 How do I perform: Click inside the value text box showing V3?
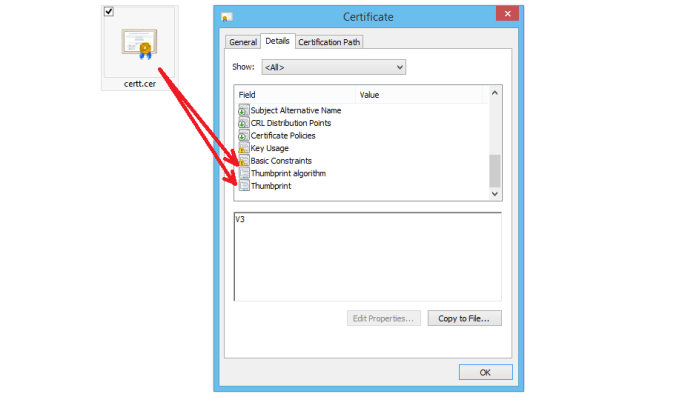coord(367,255)
